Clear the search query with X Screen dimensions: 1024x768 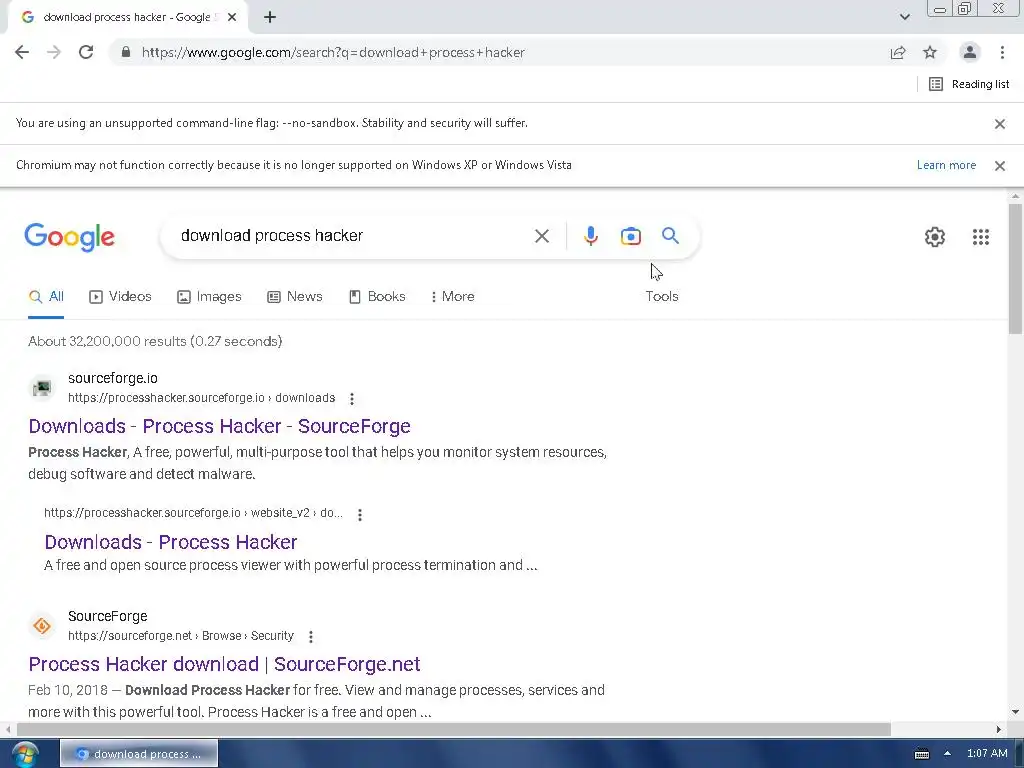pyautogui.click(x=542, y=236)
